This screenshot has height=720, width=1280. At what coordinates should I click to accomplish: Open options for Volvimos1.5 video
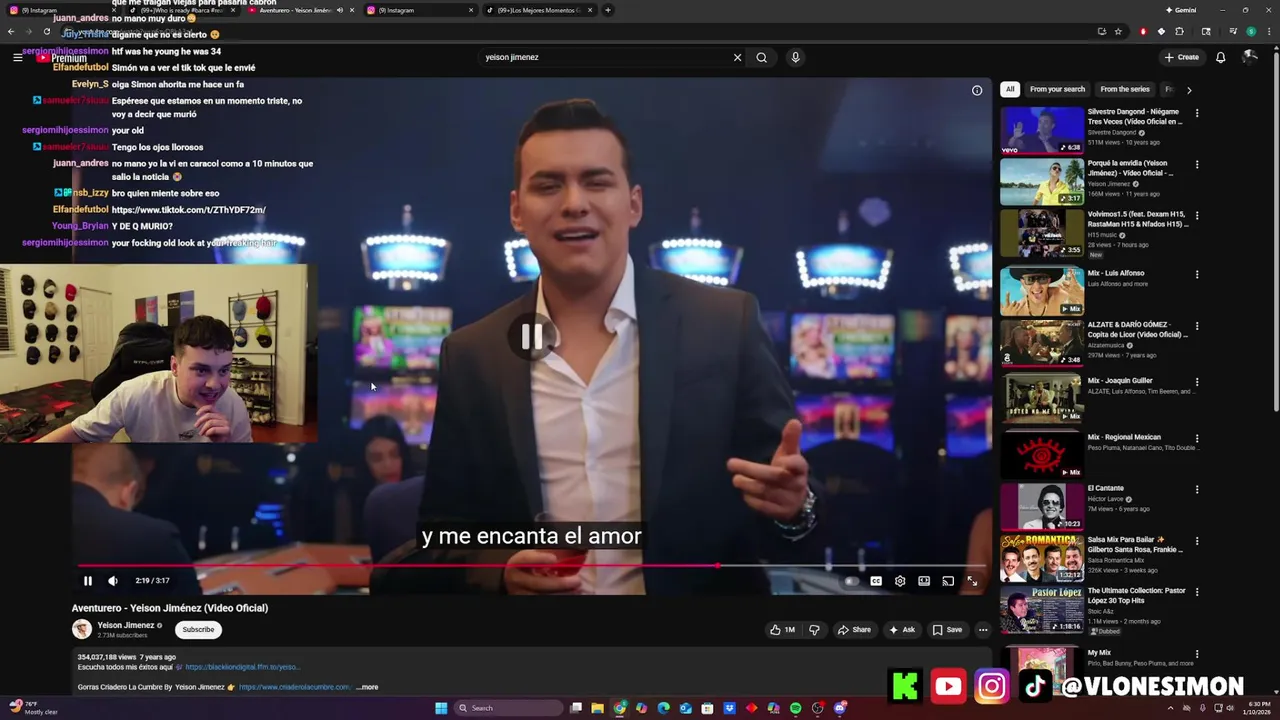(x=1197, y=216)
